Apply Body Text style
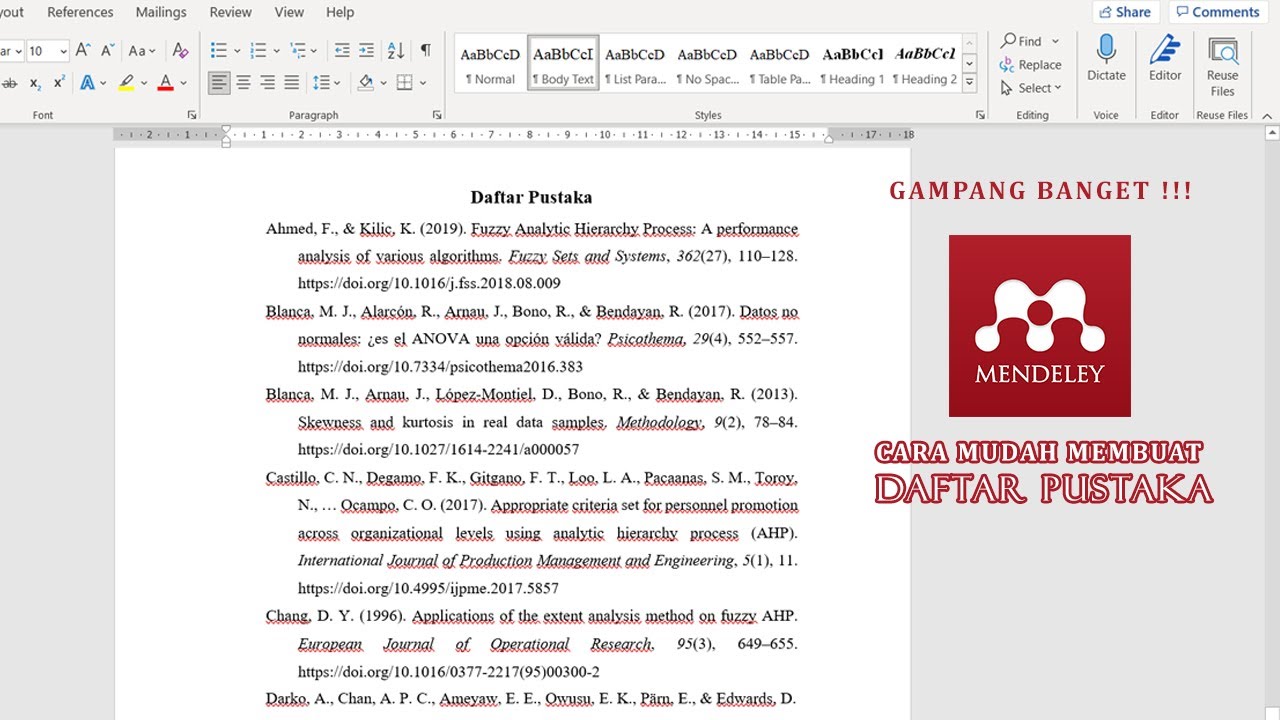This screenshot has width=1280, height=720. click(563, 64)
